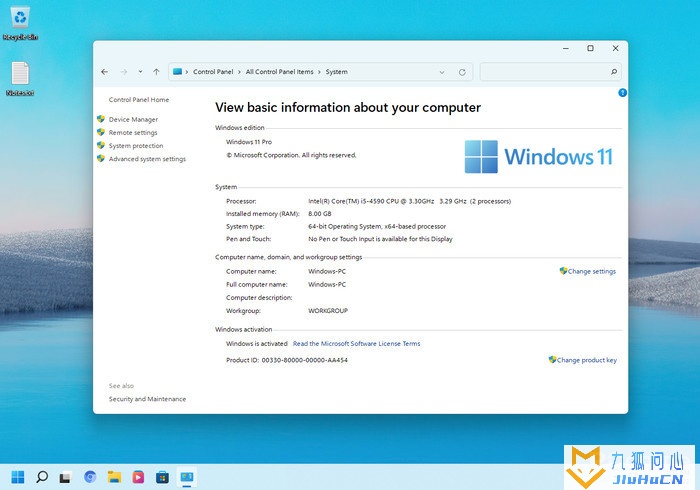700x490 pixels.
Task: Open Microsoft Store from taskbar
Action: tap(162, 477)
